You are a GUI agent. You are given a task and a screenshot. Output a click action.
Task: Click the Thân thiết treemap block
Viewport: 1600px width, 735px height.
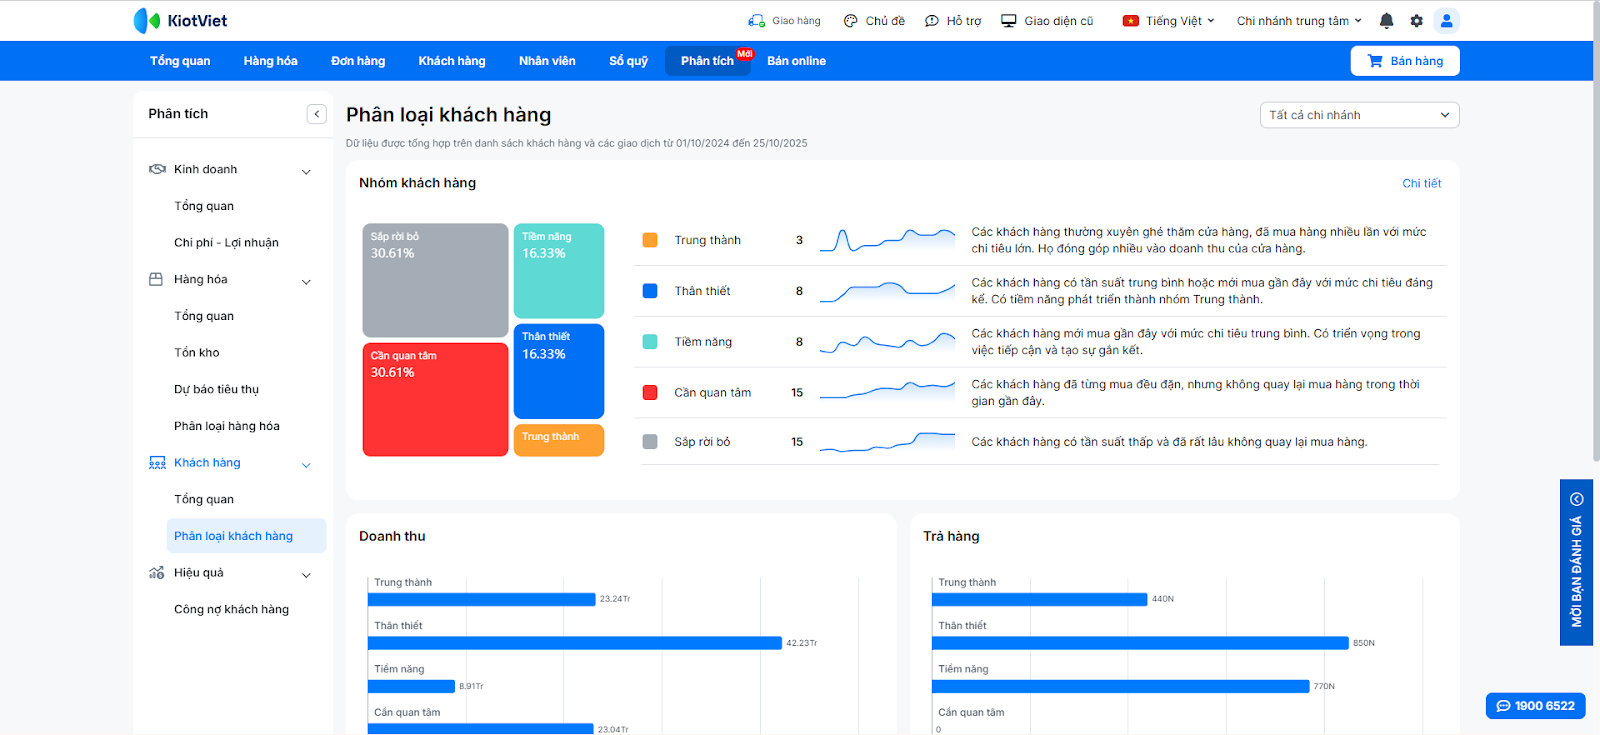coord(559,371)
